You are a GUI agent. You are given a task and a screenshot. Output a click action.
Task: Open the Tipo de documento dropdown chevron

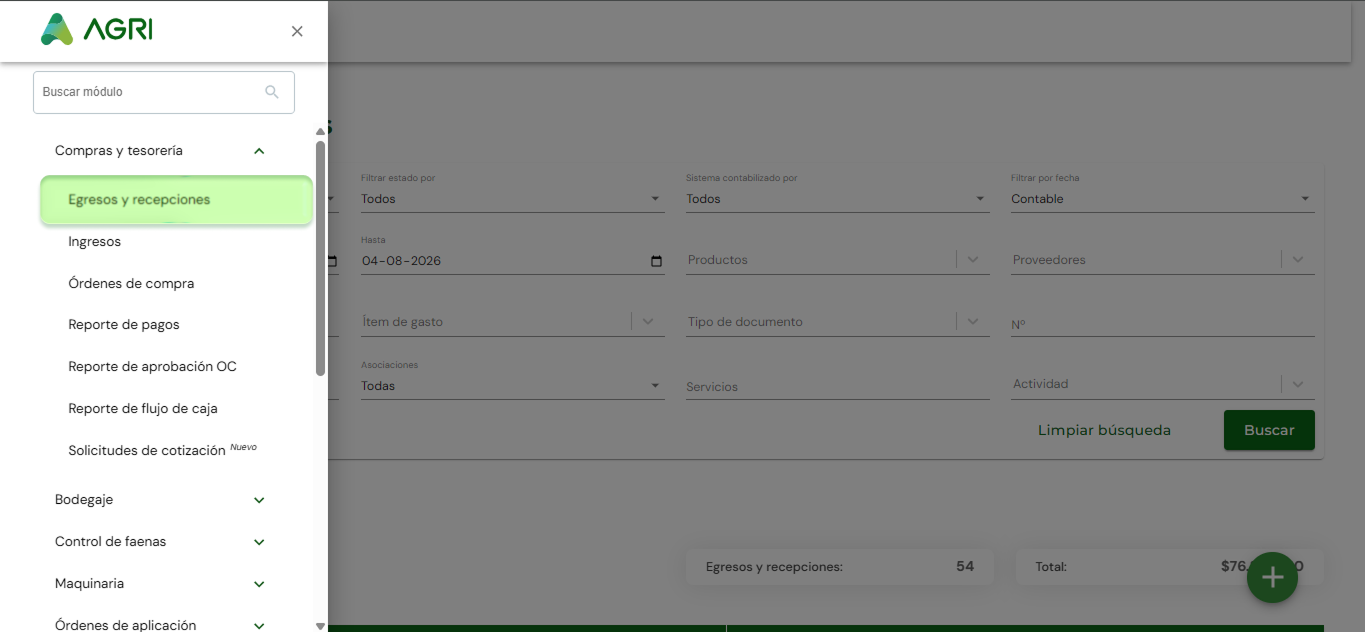tap(973, 322)
